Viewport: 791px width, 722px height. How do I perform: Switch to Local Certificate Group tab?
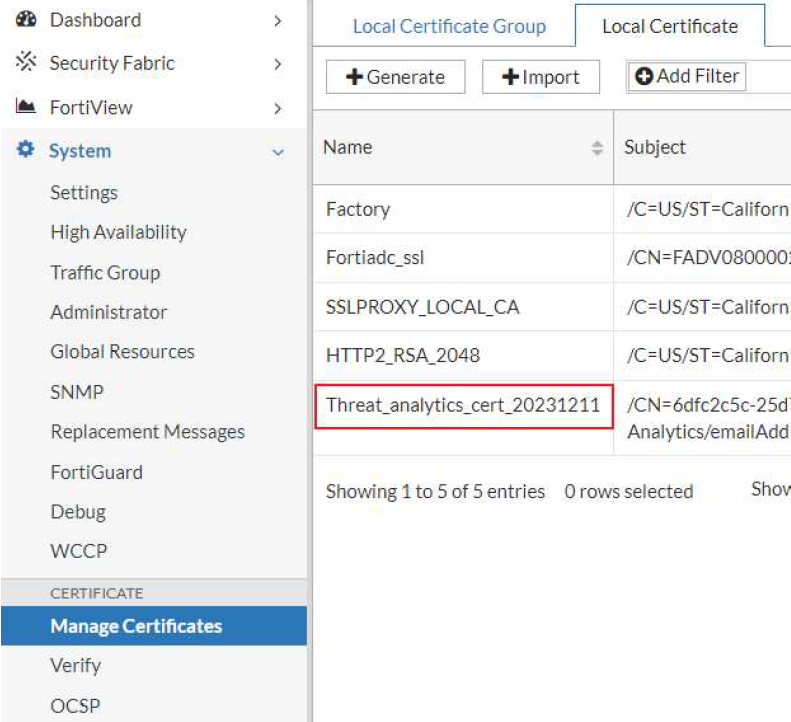(x=449, y=26)
